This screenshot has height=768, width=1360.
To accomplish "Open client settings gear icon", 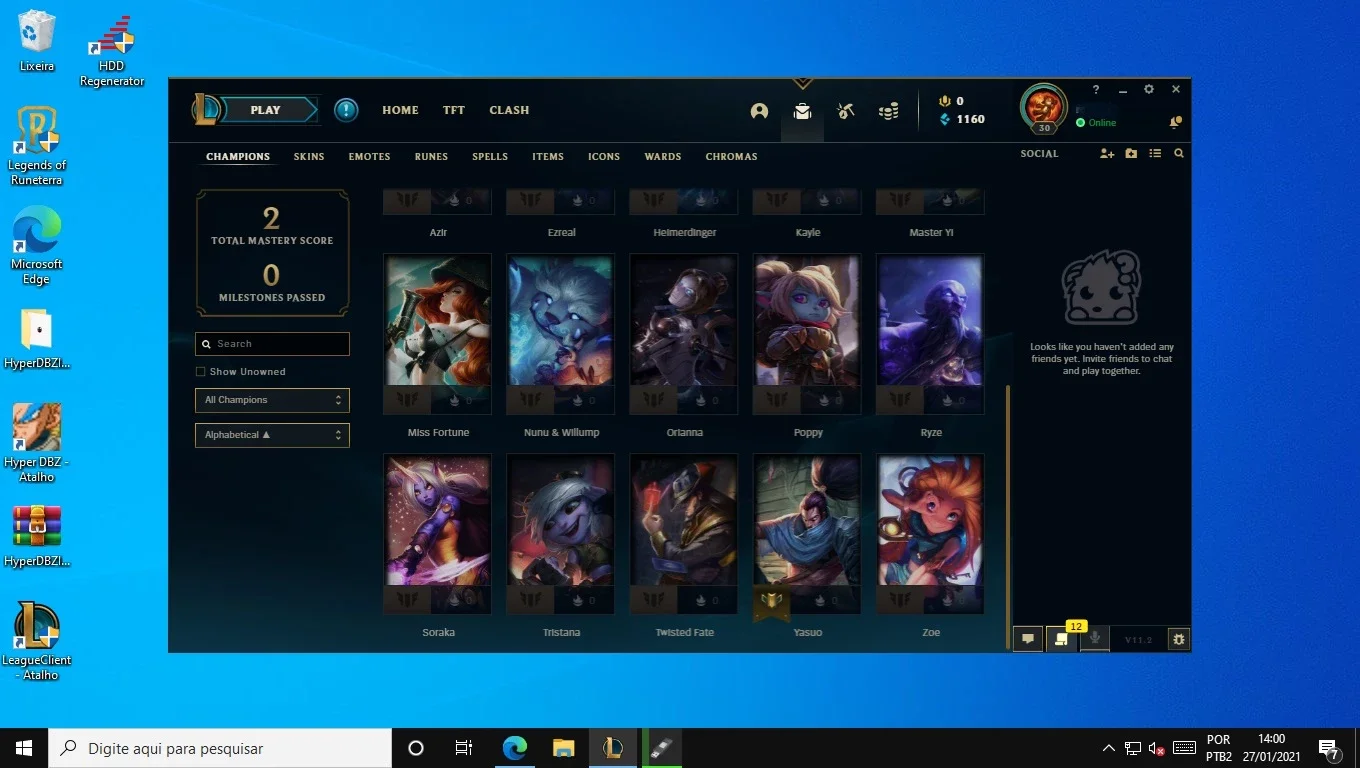I will (x=1149, y=90).
